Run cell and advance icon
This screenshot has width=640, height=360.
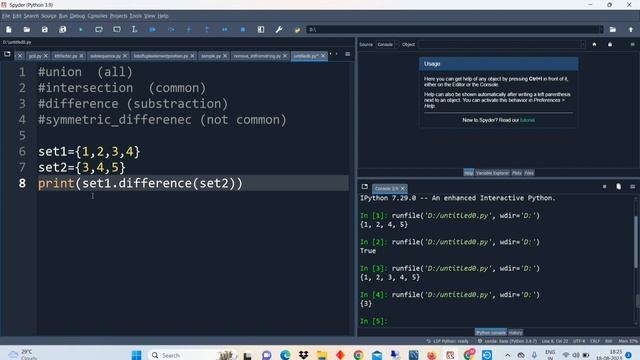click(117, 29)
